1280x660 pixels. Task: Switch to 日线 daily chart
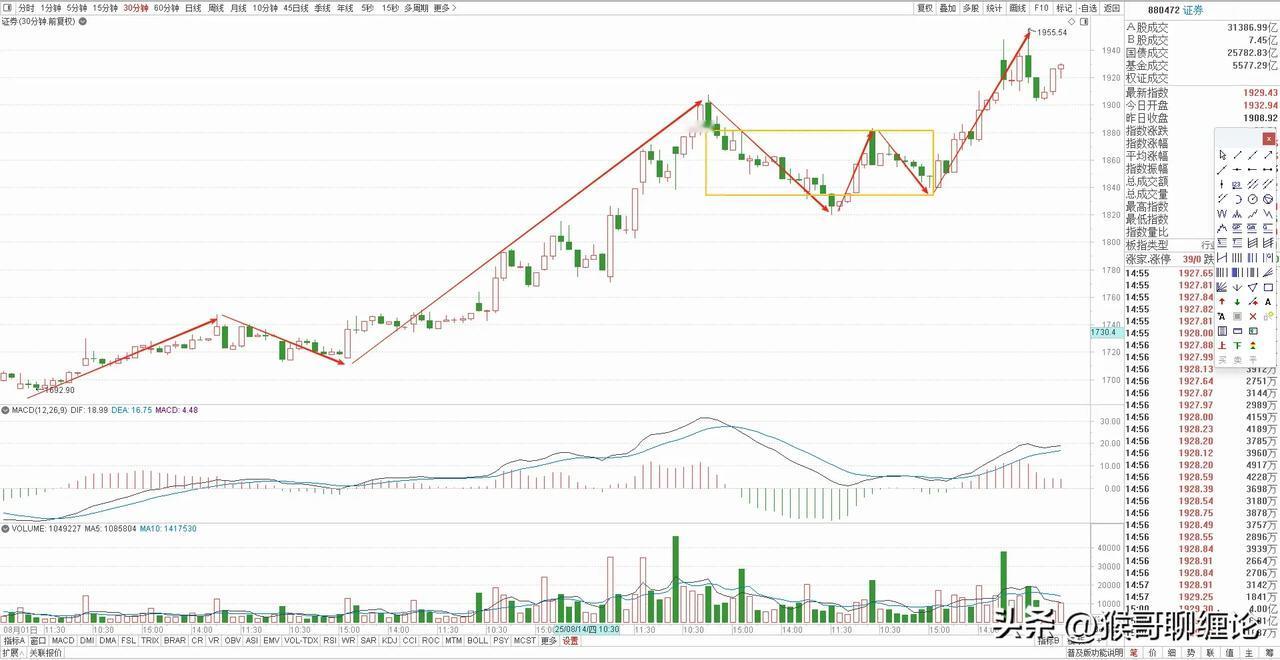coord(193,8)
